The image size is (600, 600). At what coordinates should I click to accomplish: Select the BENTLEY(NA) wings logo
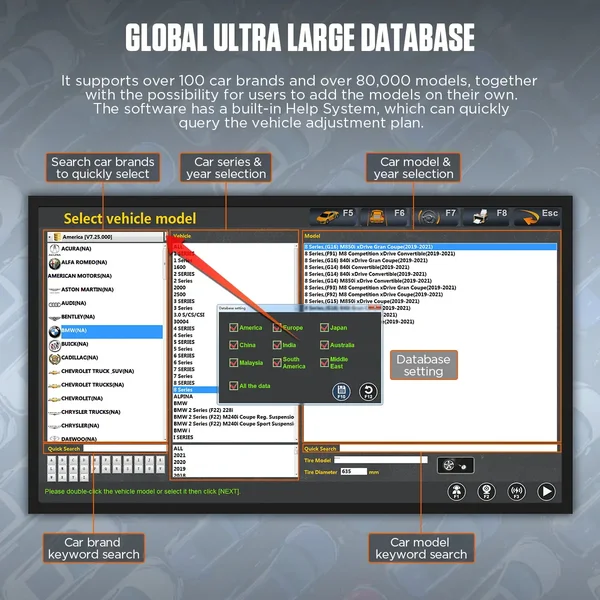point(54,318)
